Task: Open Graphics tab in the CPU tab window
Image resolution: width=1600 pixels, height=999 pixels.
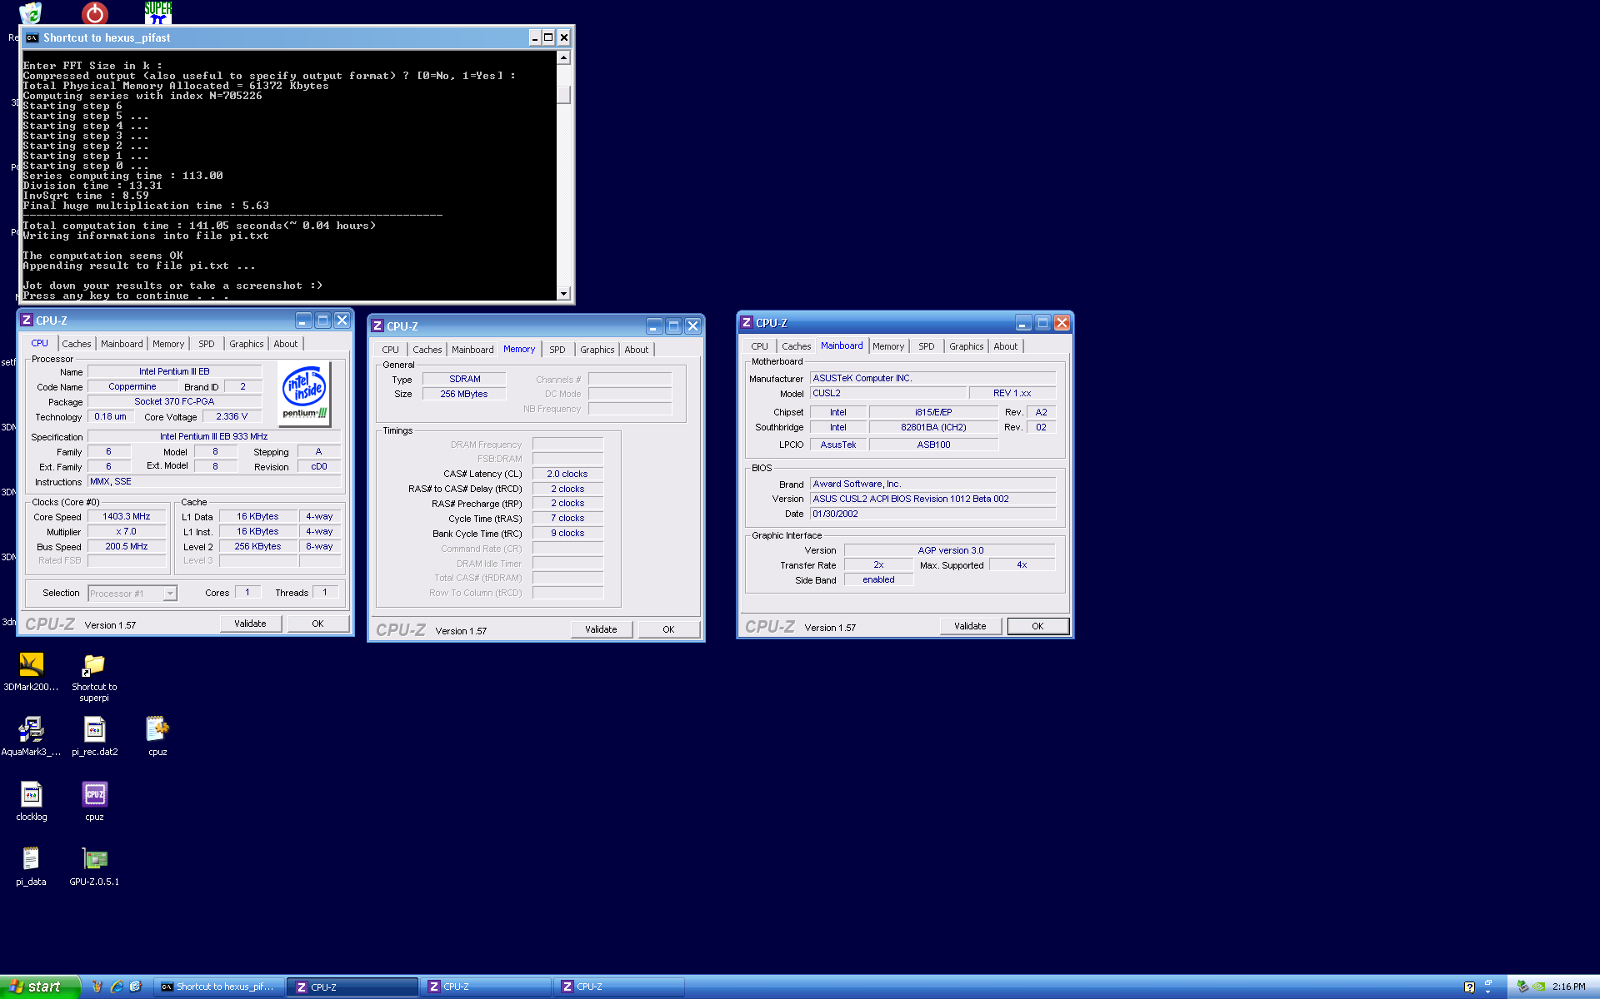Action: 246,344
